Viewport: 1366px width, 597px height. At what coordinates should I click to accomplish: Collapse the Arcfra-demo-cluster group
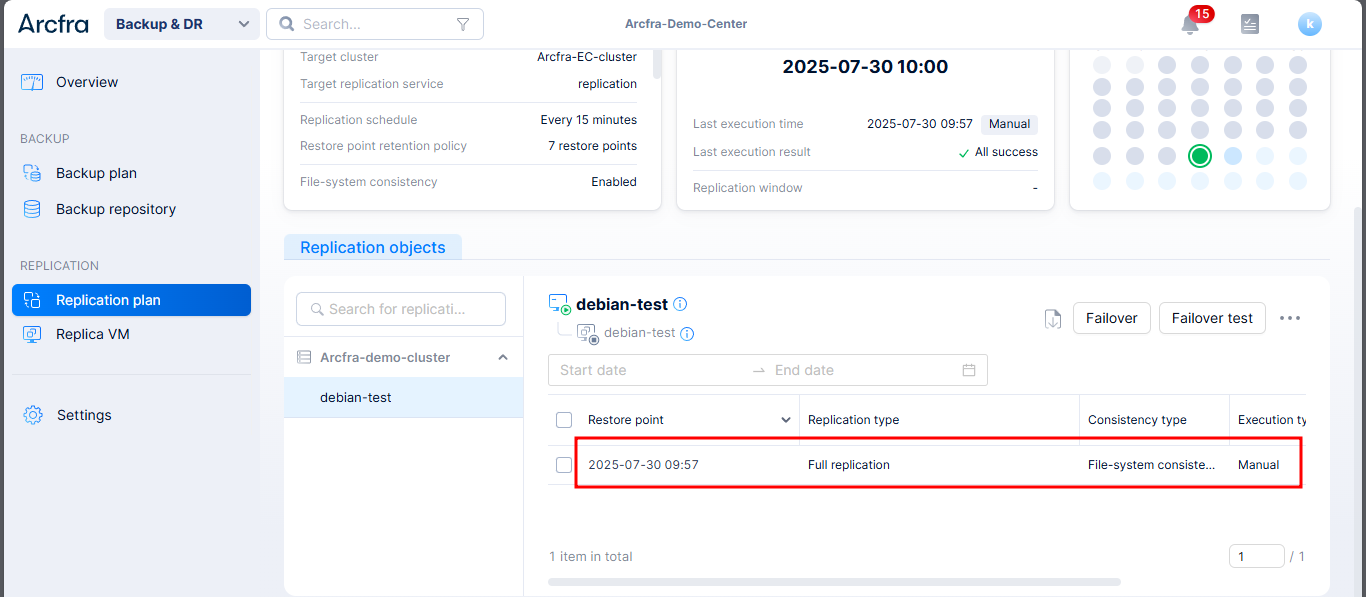503,357
